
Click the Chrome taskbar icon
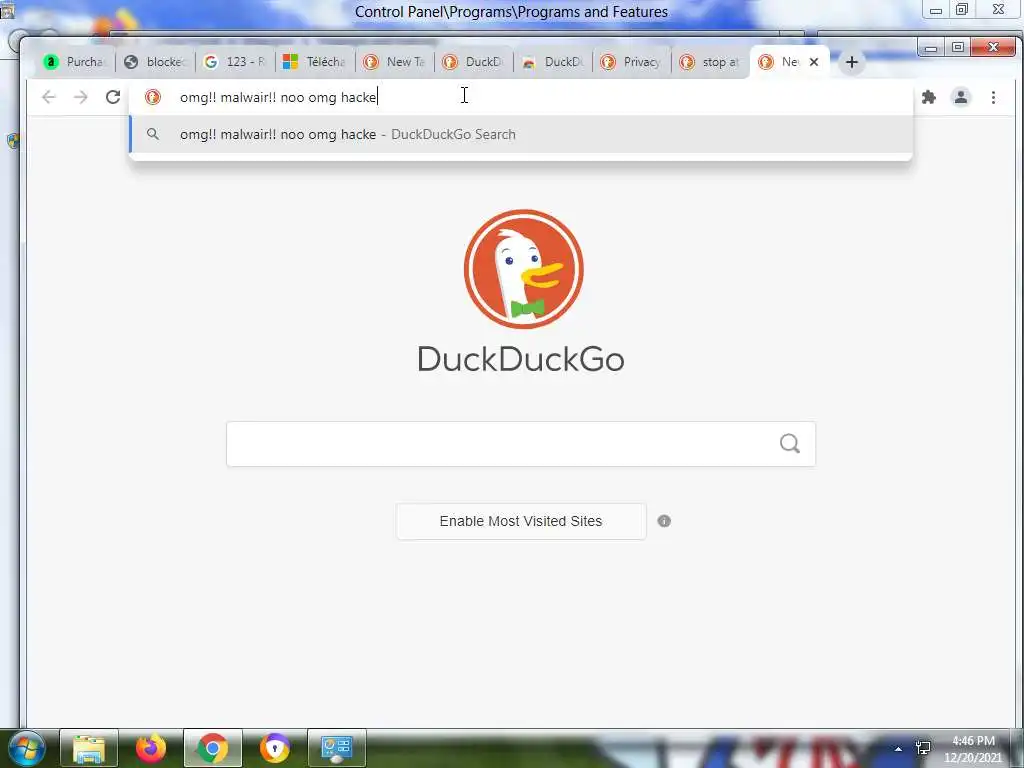212,748
